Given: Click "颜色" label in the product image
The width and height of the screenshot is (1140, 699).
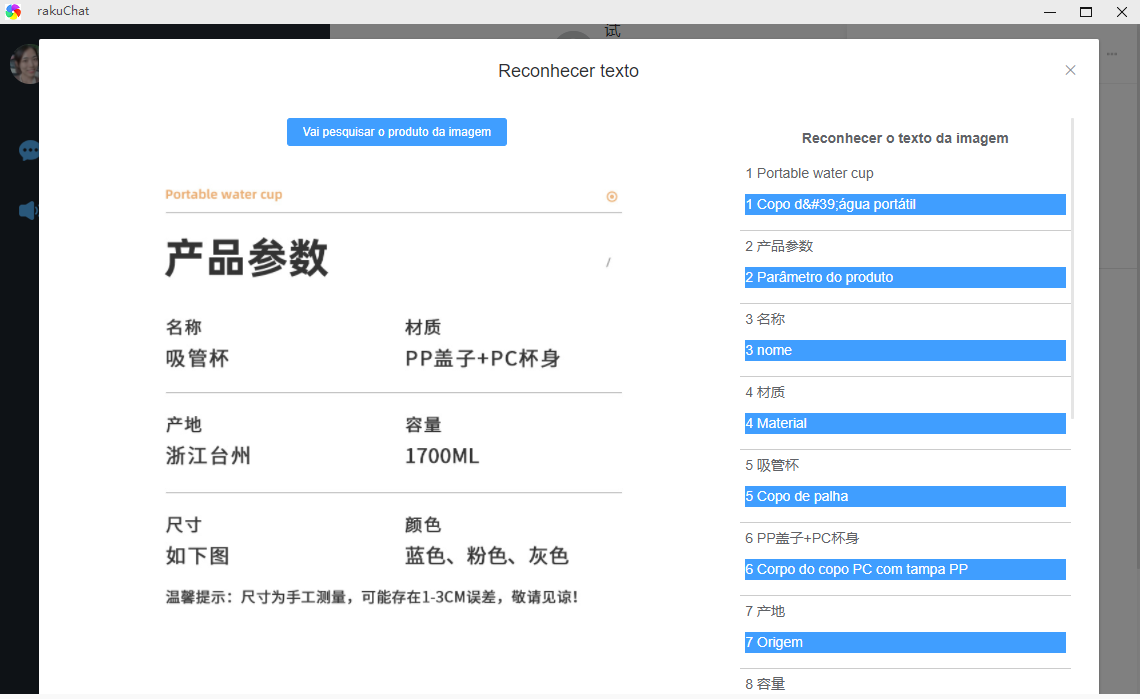Looking at the screenshot, I should tap(423, 524).
